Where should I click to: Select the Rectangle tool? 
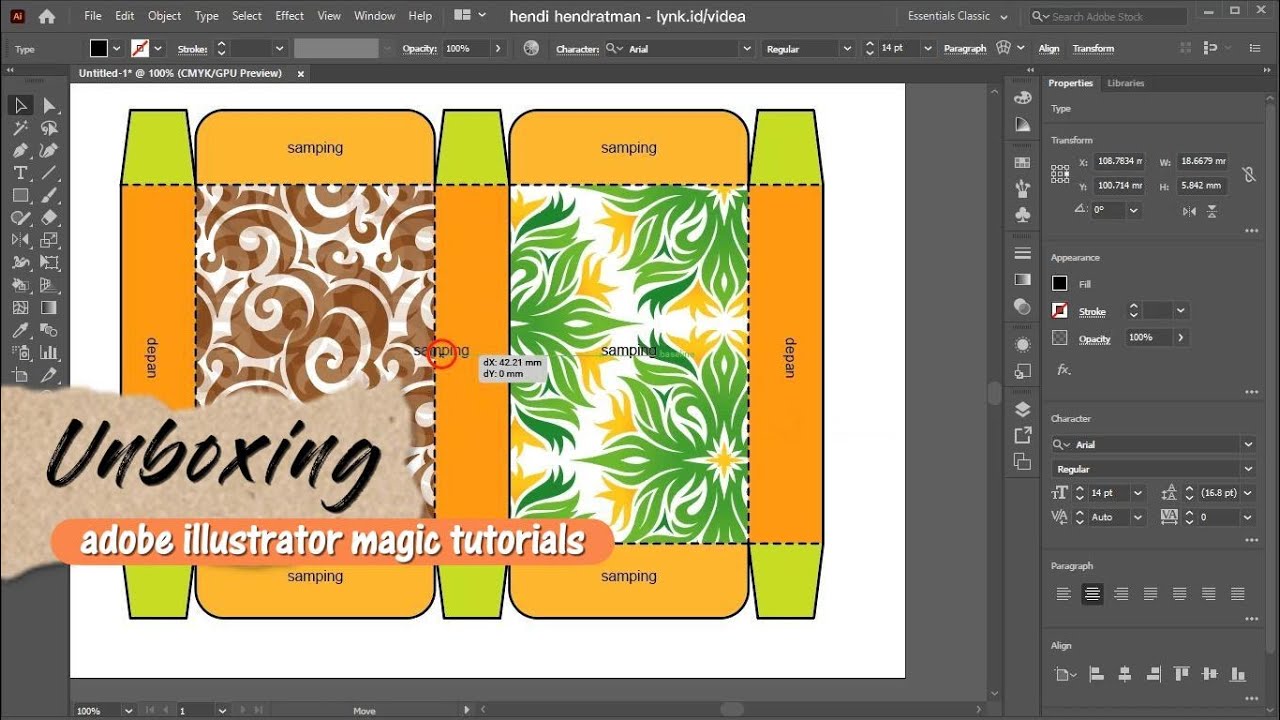coord(20,195)
